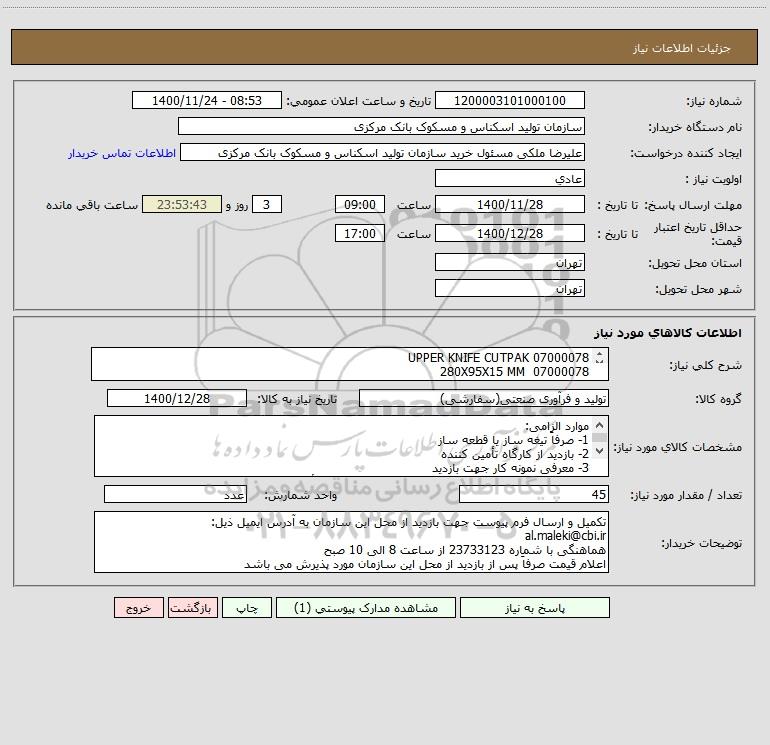Click response deadline date 1400/11/28
Screen dimensions: 770x745
pyautogui.click(x=510, y=204)
